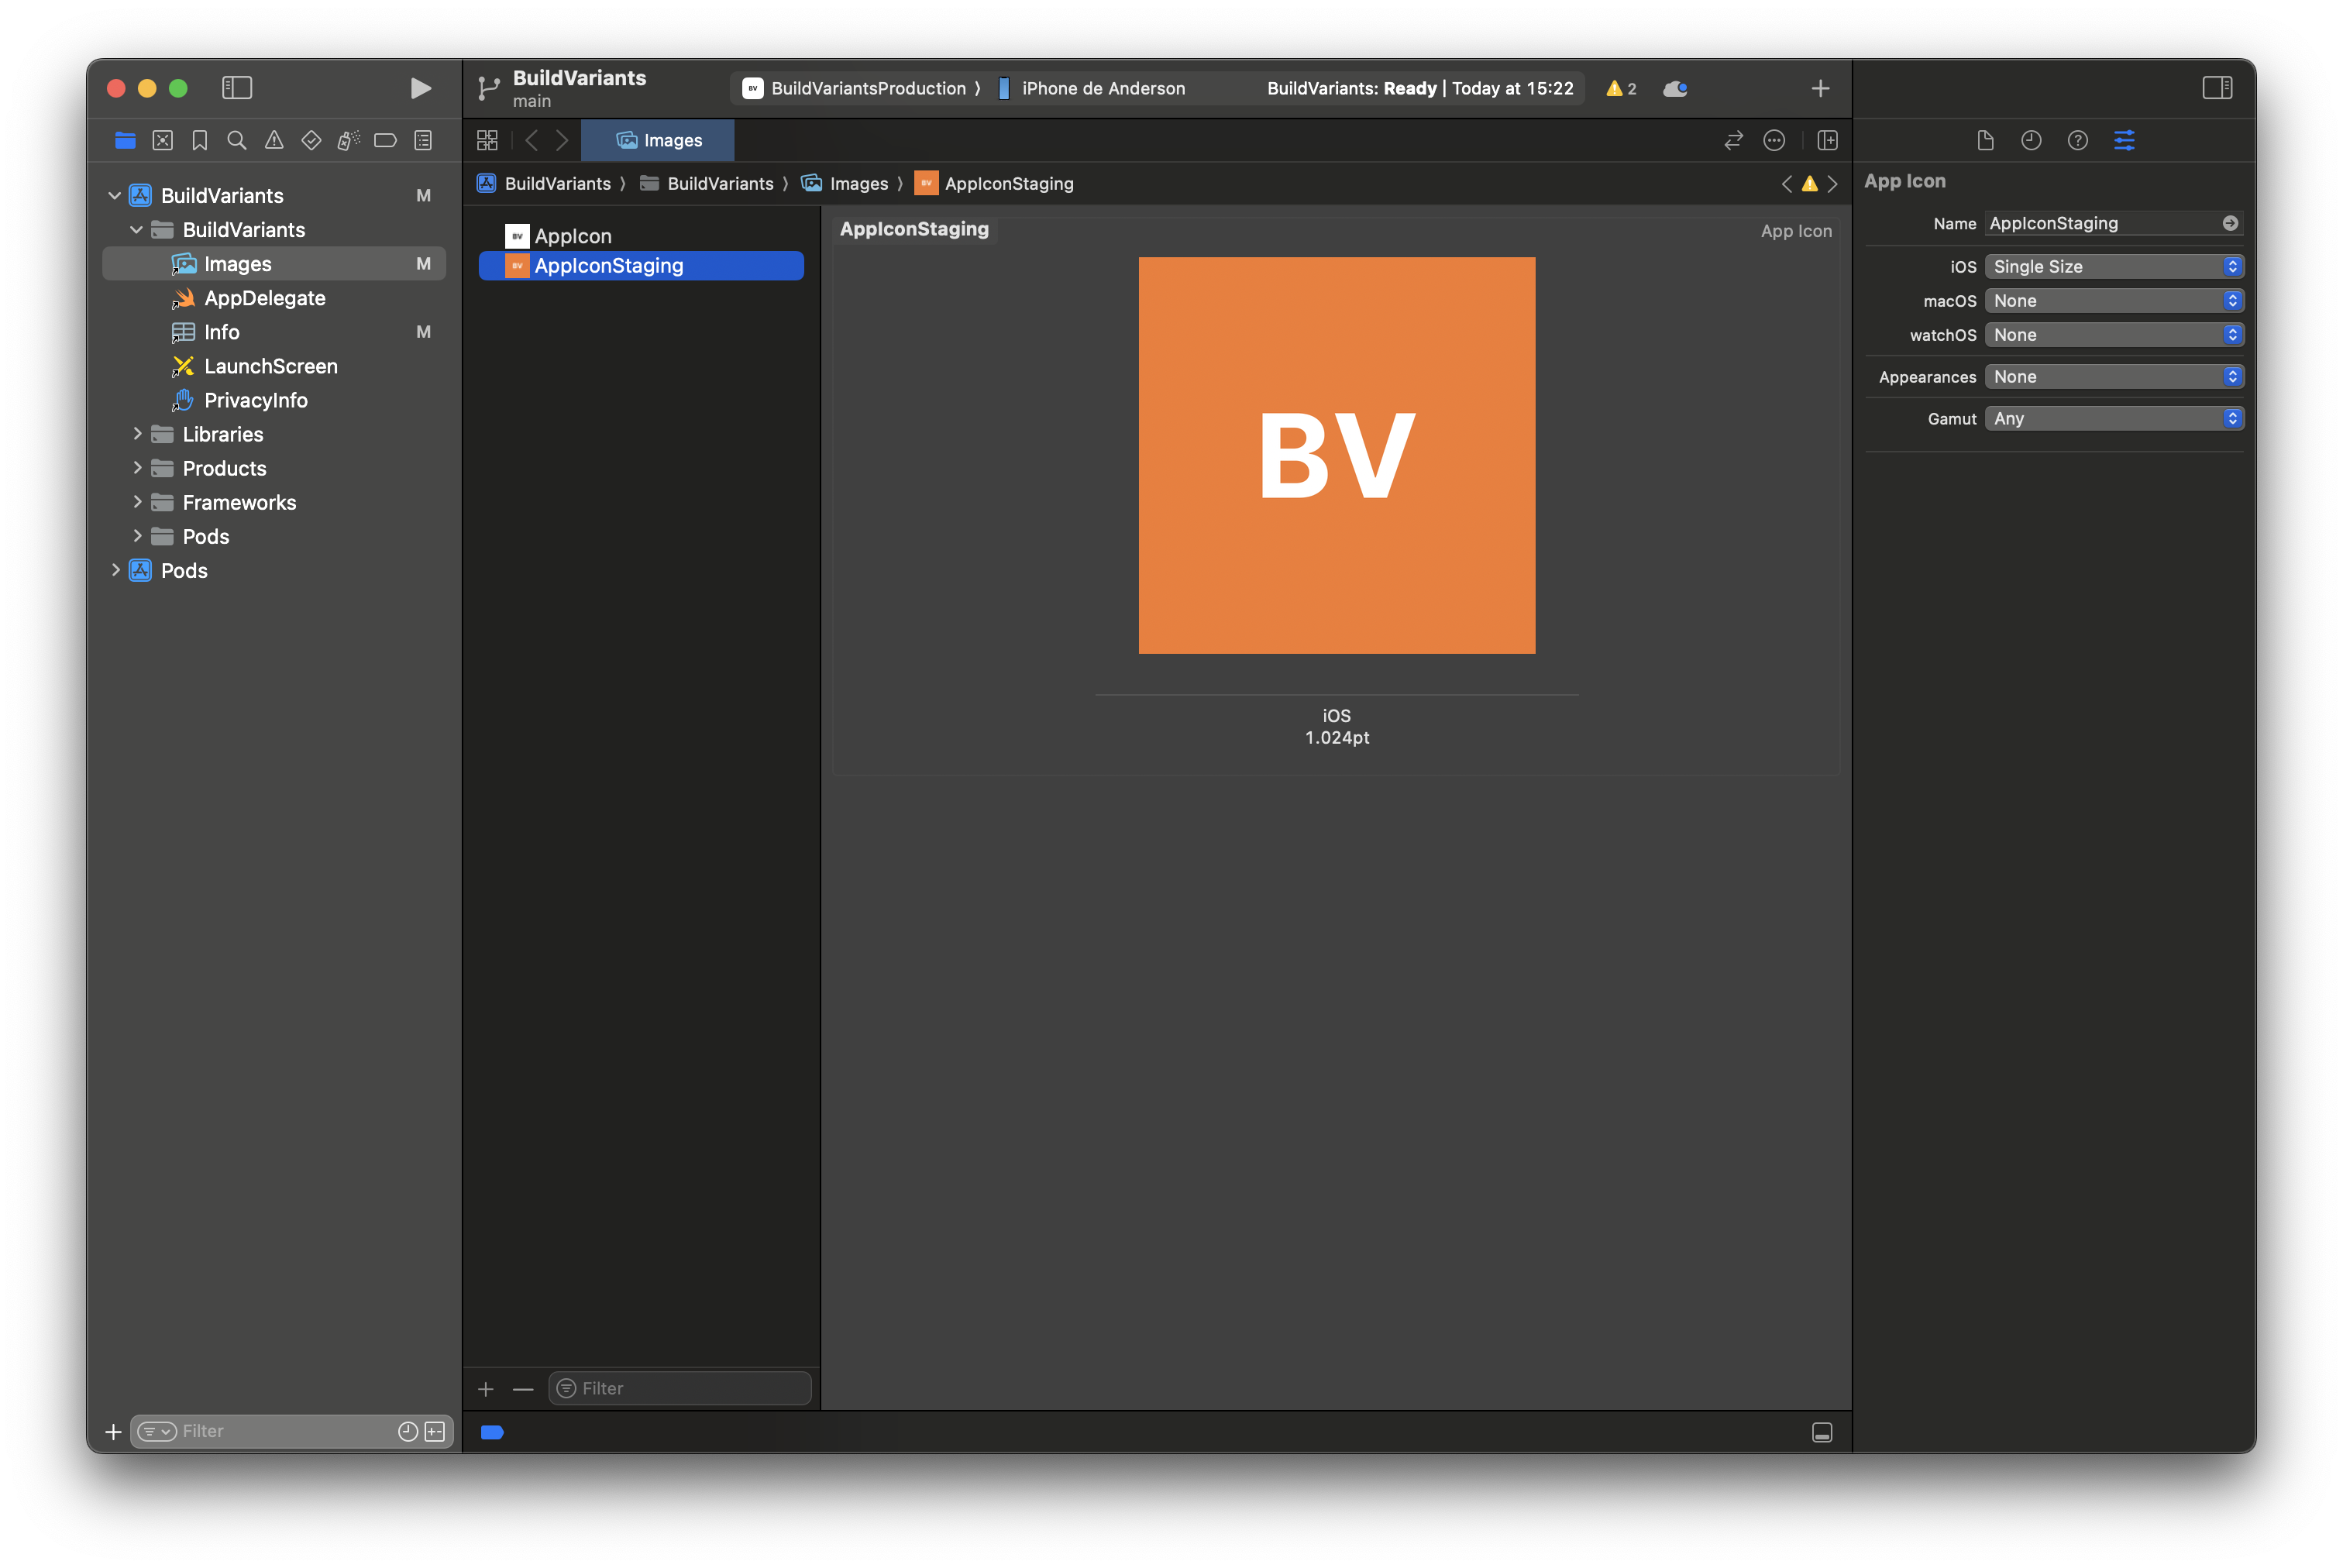Viewport: 2343px width, 1568px height.
Task: Open the watchOS dropdown
Action: (2114, 334)
